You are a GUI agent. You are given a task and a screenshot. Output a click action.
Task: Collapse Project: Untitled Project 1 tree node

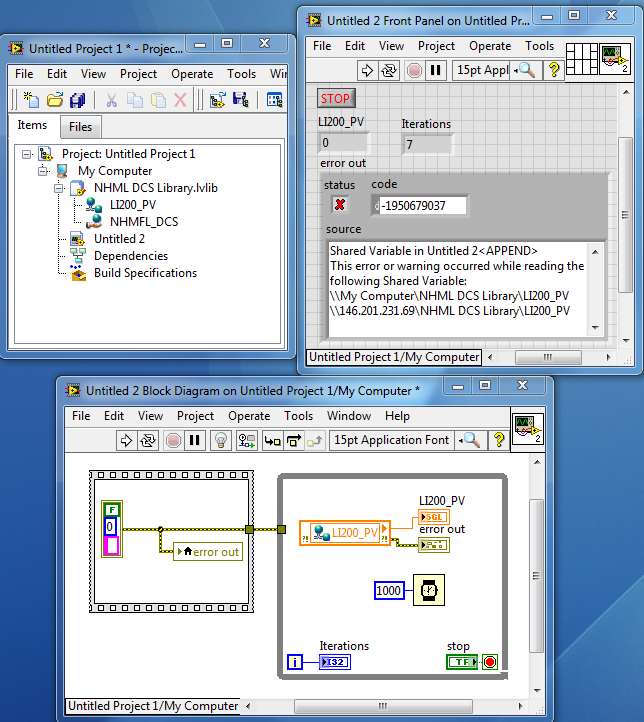click(27, 154)
